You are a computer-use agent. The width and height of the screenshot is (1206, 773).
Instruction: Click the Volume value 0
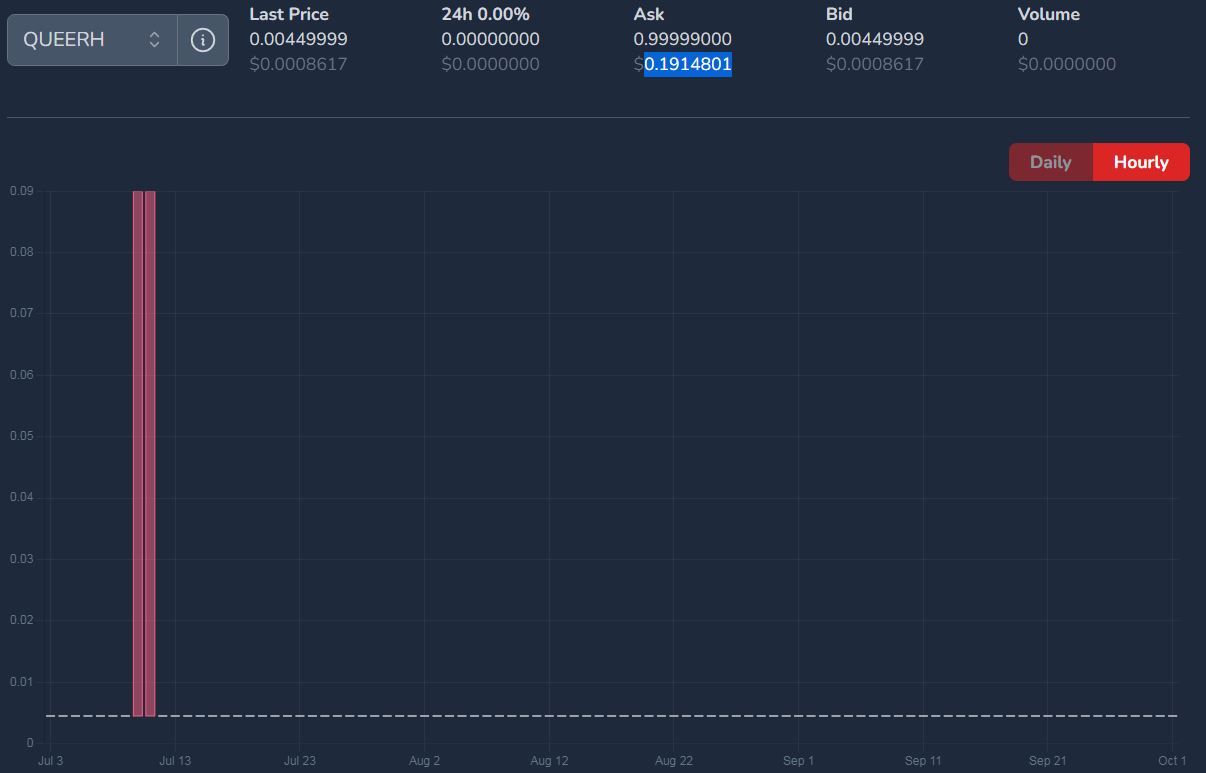1023,39
